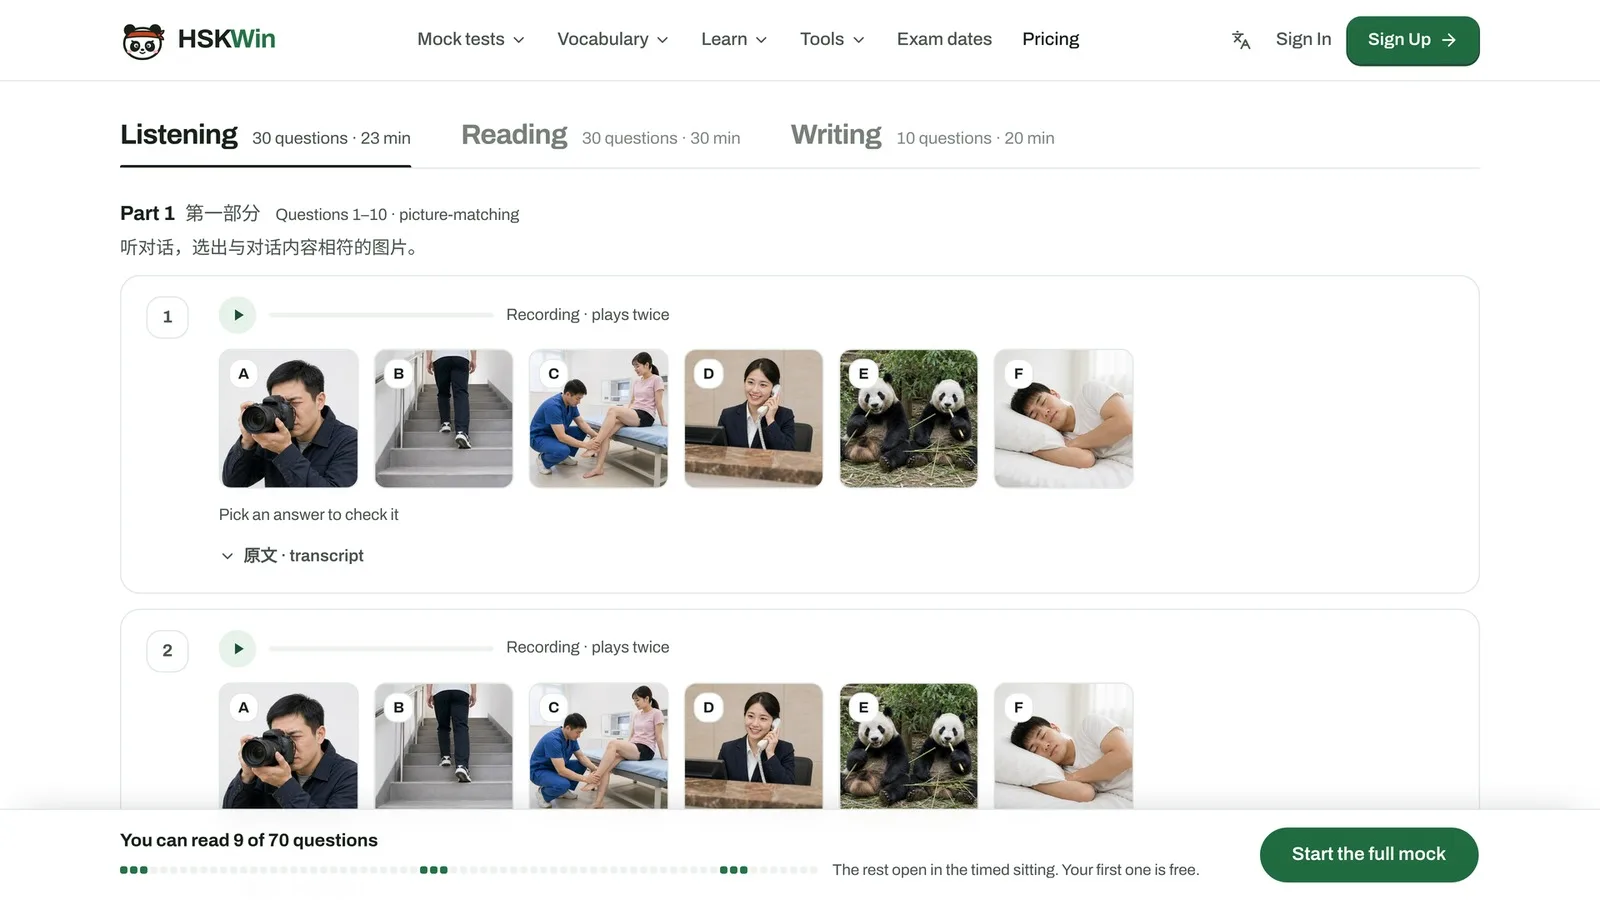Play the recording for question 1
Image resolution: width=1600 pixels, height=900 pixels.
coord(238,315)
